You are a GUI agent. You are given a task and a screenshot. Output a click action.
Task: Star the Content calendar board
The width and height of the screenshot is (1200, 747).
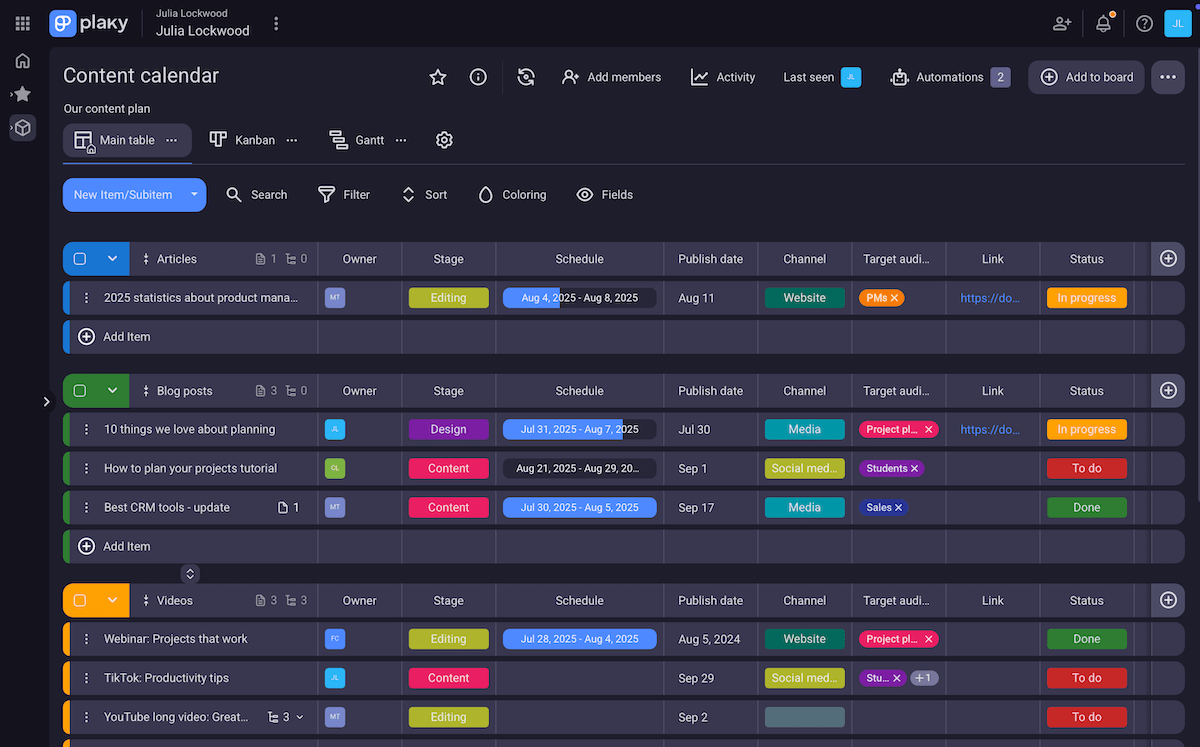pos(437,76)
